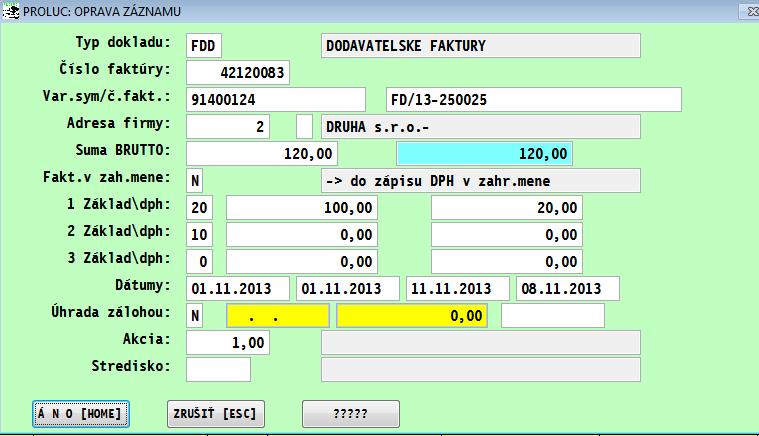Click the variable symbol field 91400124
This screenshot has width=759, height=436.
click(x=276, y=100)
